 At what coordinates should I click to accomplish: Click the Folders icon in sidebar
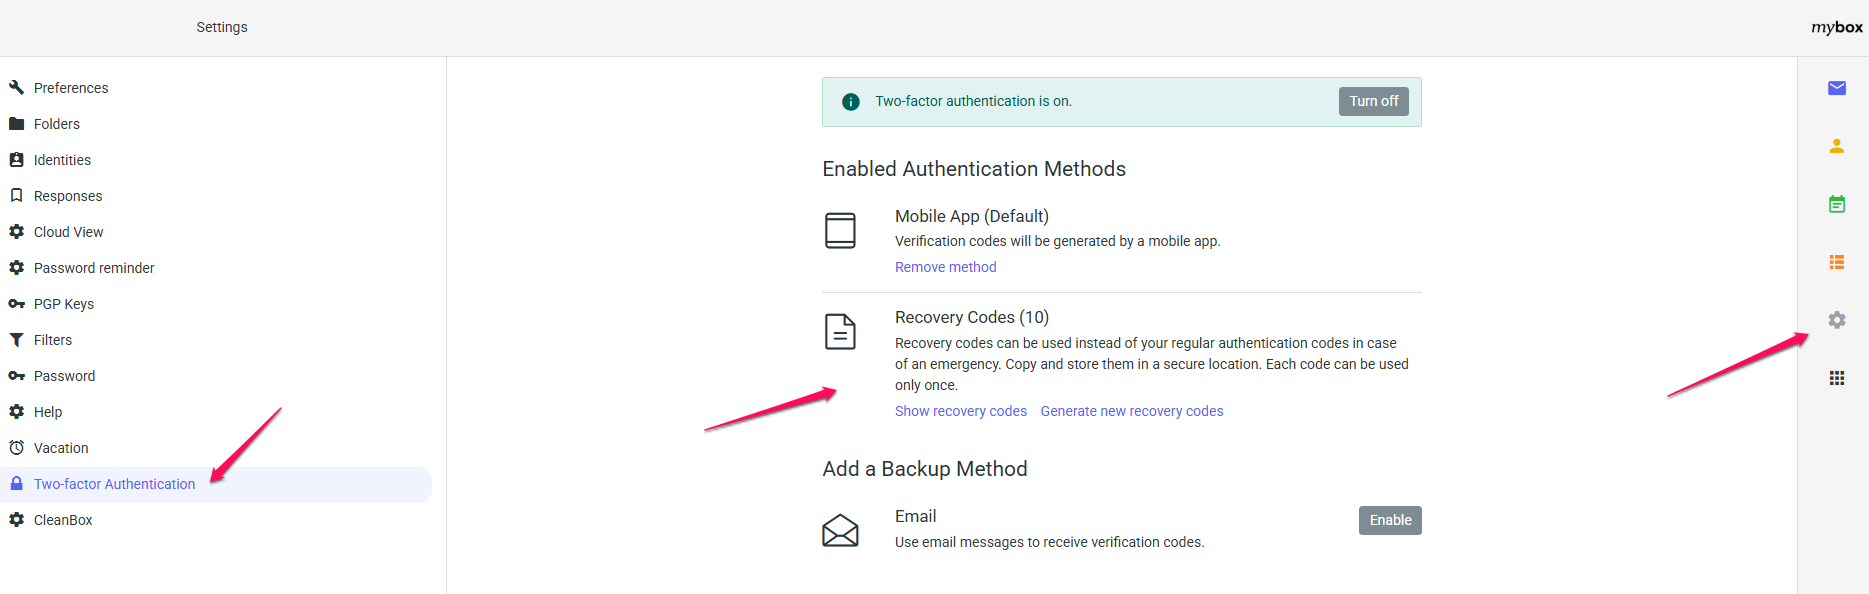click(16, 124)
